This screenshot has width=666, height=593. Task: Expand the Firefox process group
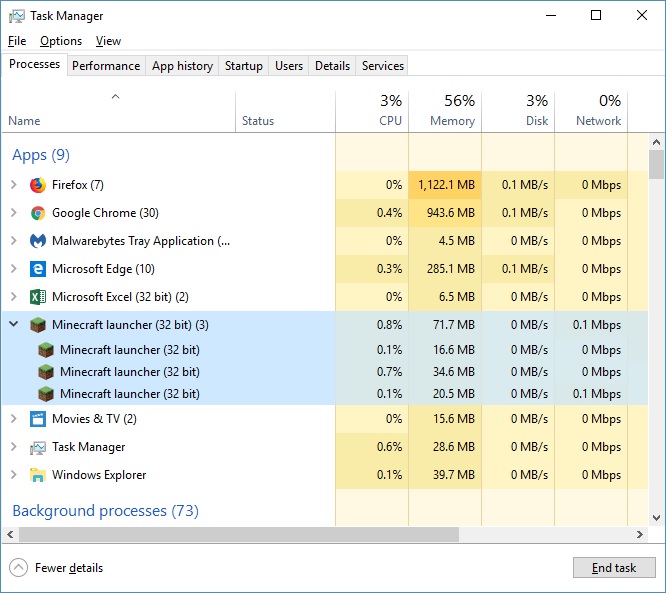[x=13, y=185]
